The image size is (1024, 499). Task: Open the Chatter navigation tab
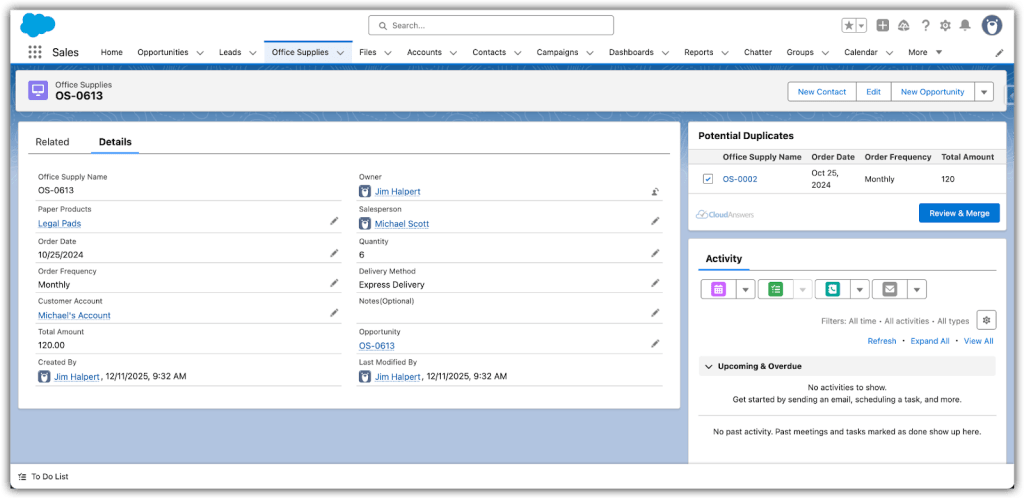tap(757, 52)
